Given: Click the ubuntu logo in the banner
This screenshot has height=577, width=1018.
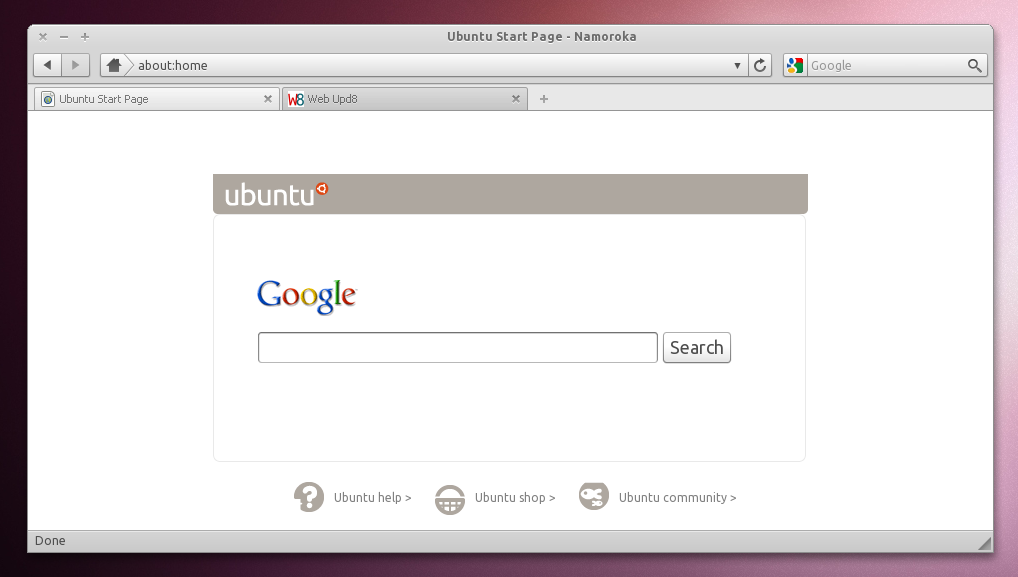Looking at the screenshot, I should tap(277, 194).
